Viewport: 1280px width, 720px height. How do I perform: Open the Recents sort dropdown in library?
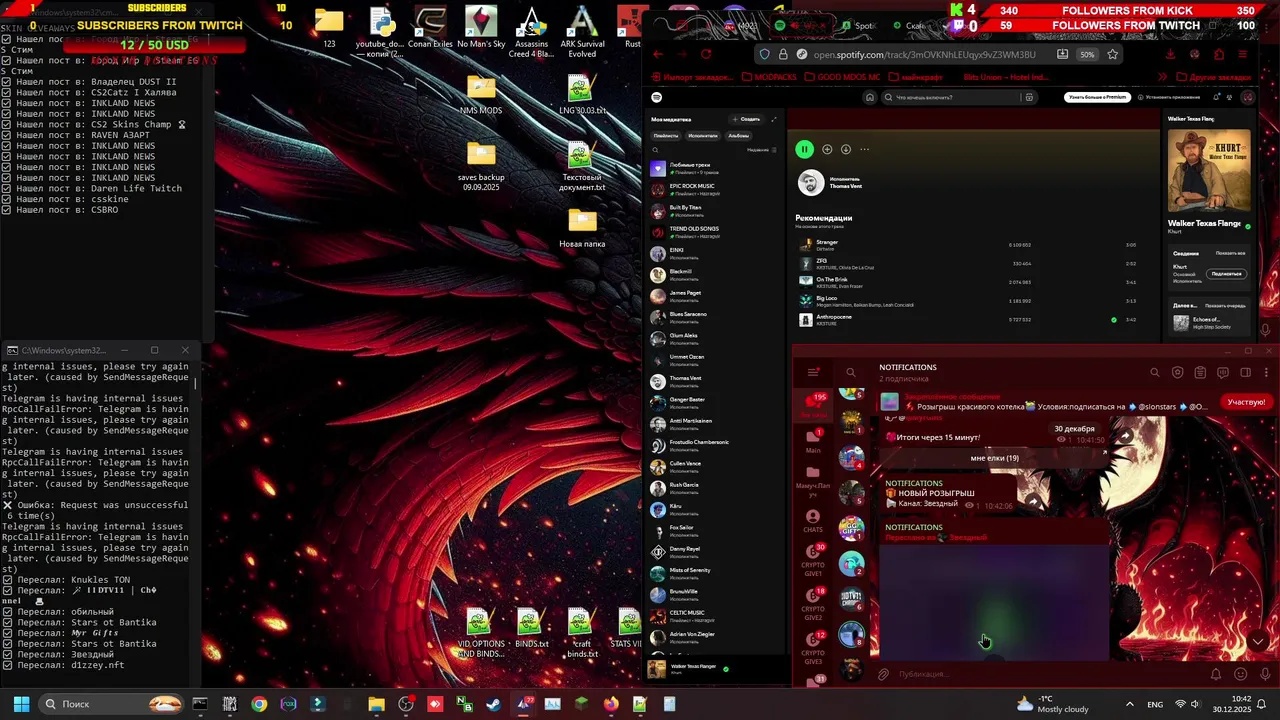tap(761, 150)
